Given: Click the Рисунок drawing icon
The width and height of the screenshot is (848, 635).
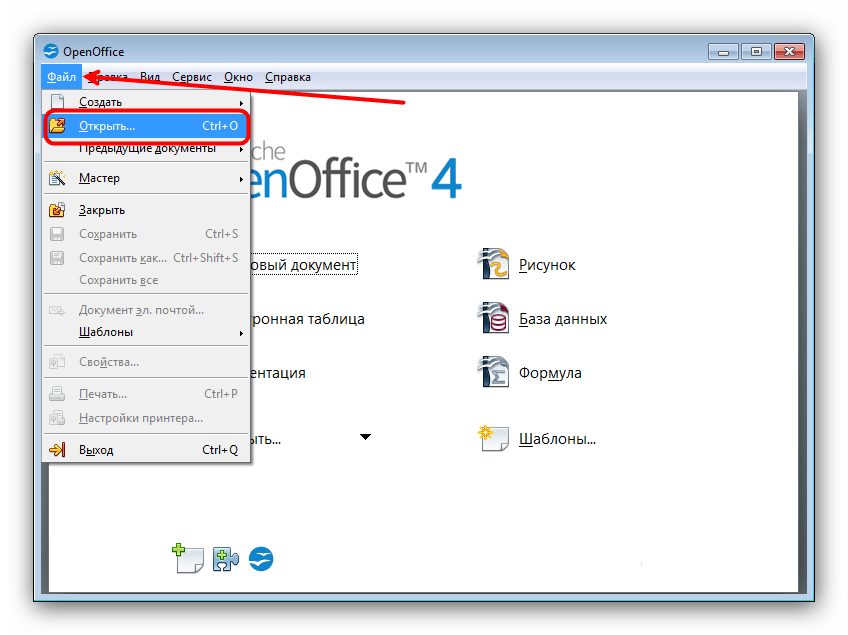Looking at the screenshot, I should [x=493, y=263].
